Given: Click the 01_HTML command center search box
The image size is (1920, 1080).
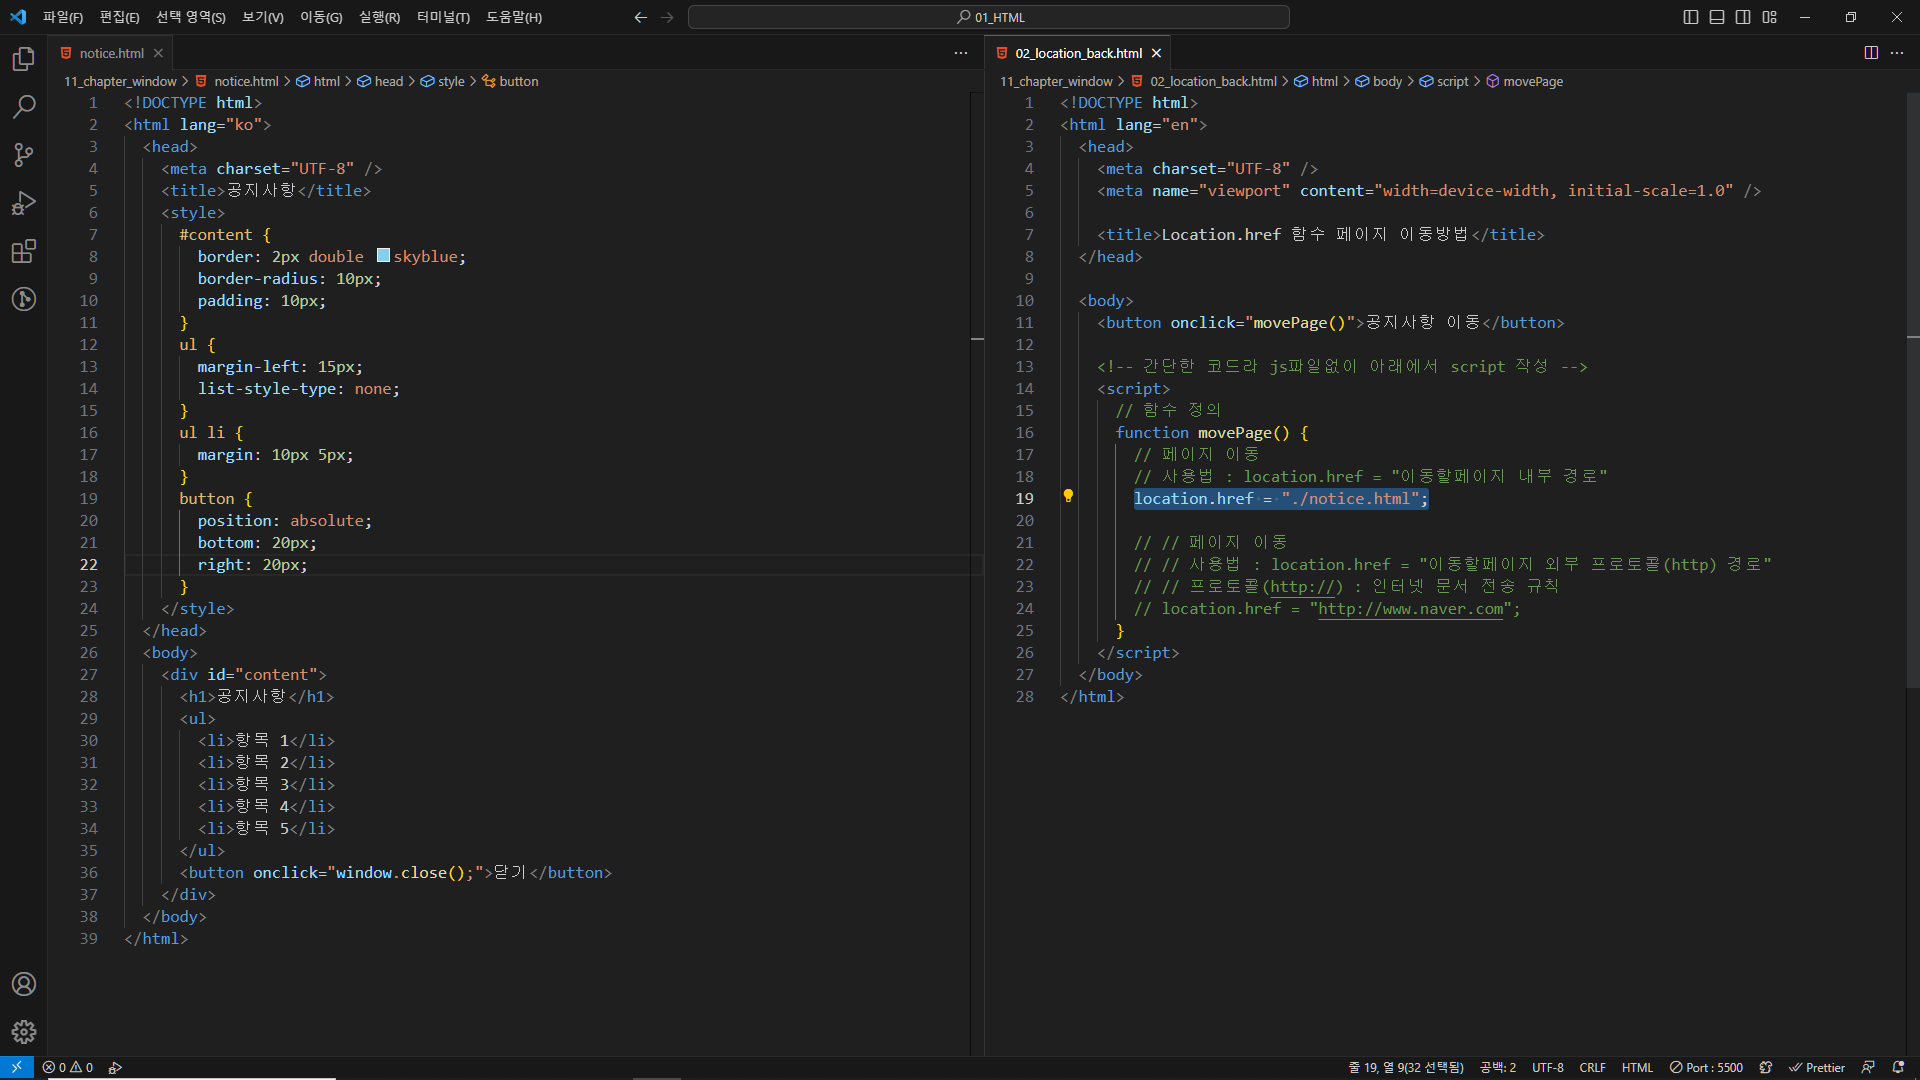Looking at the screenshot, I should coord(988,17).
